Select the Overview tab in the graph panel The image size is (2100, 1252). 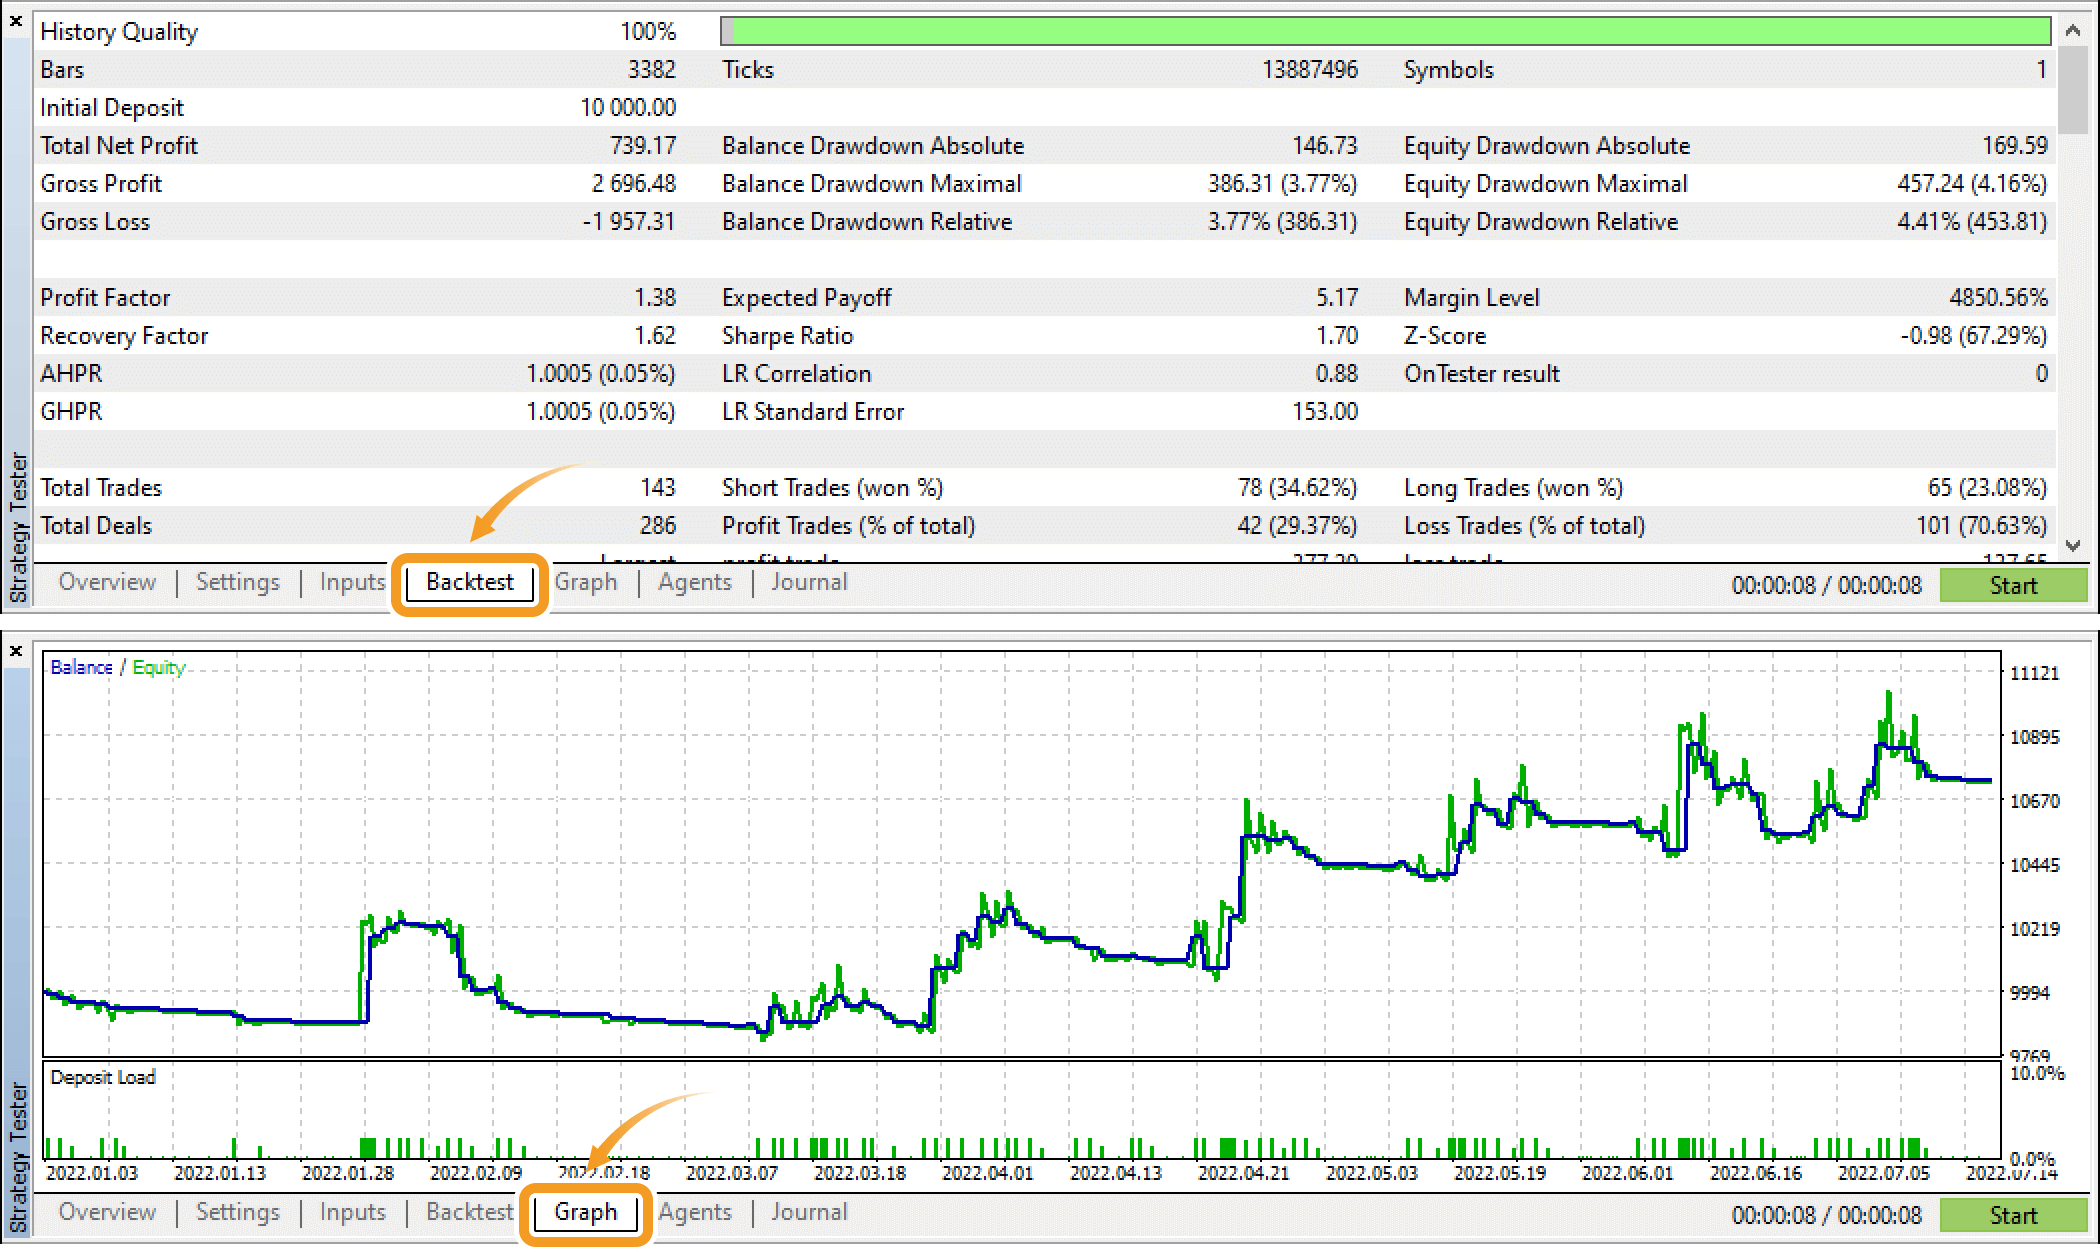tap(107, 1213)
